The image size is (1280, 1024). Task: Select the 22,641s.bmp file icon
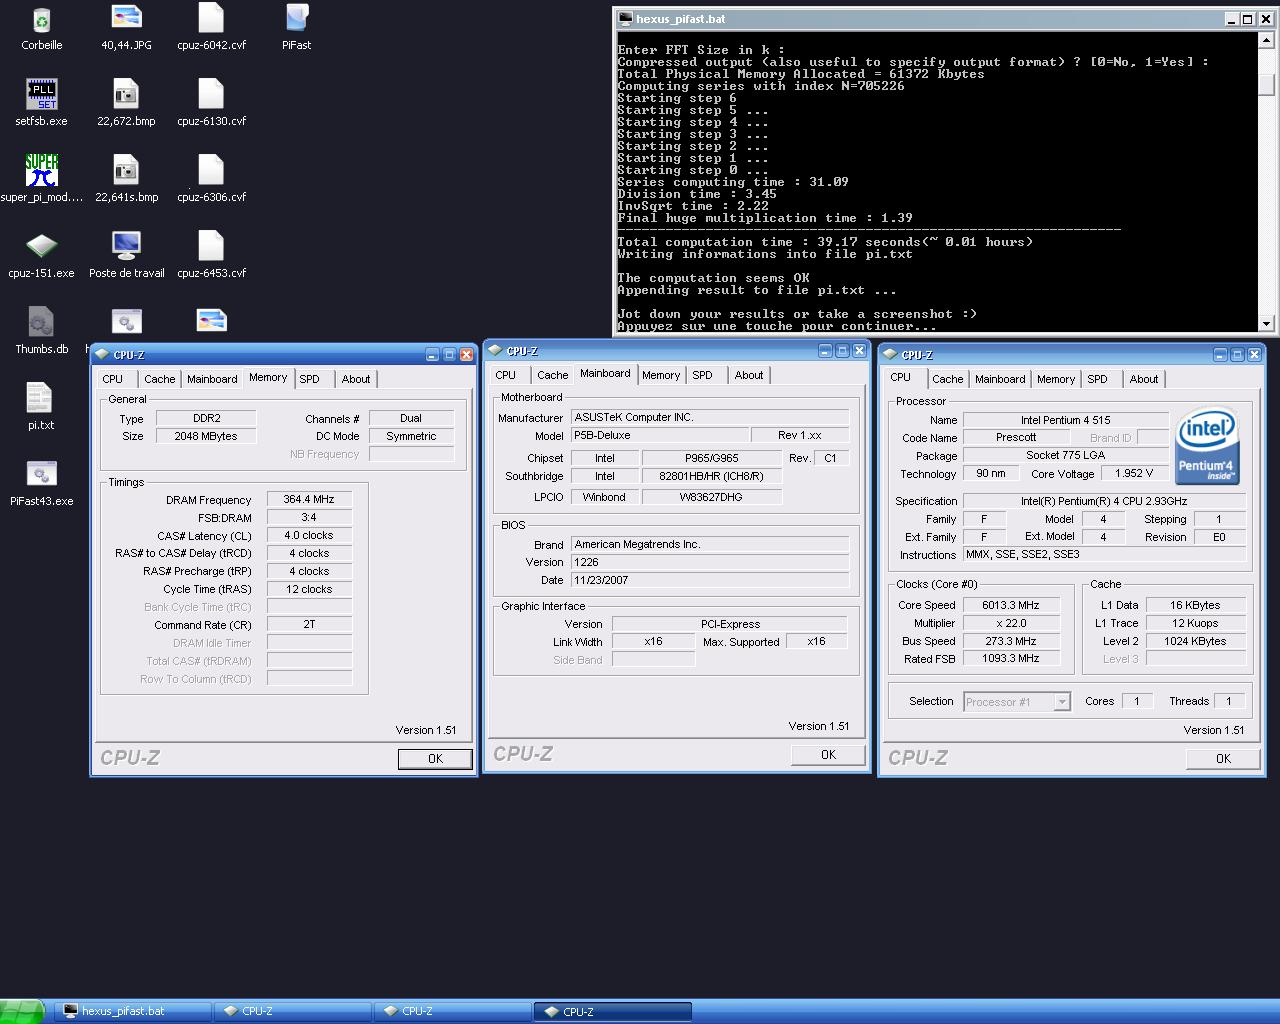click(x=126, y=170)
